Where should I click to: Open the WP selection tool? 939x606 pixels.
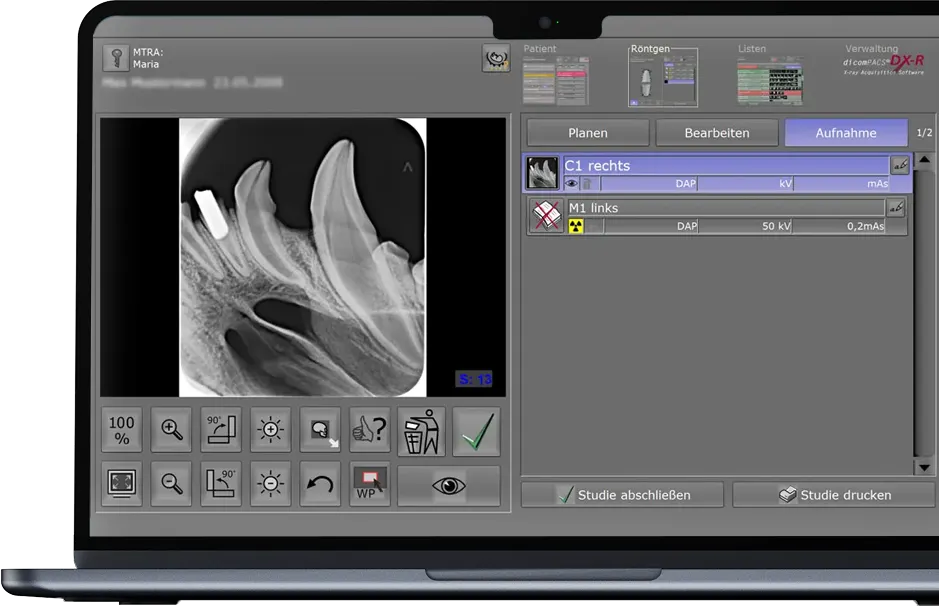point(370,484)
